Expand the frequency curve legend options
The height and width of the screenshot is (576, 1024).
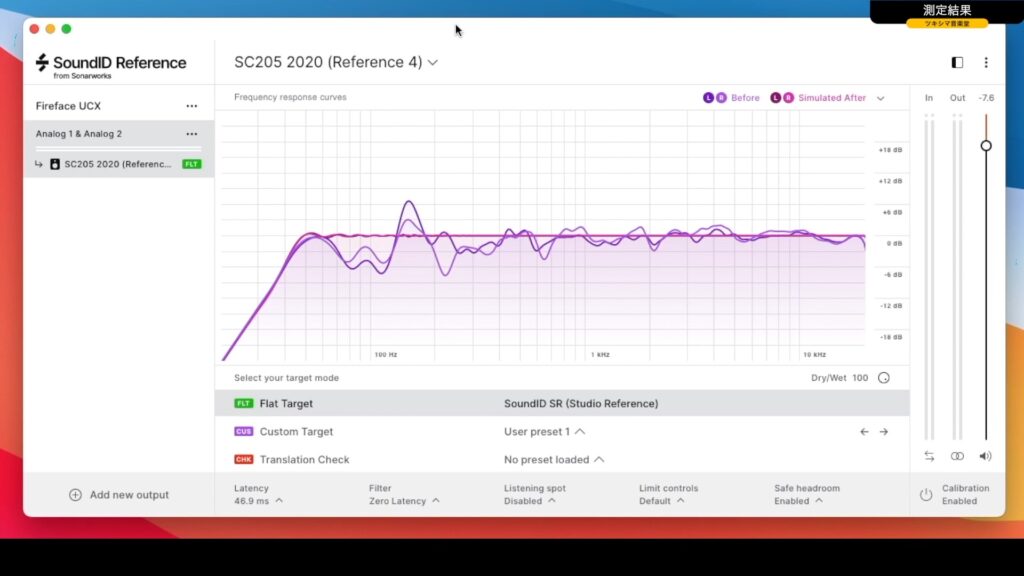point(880,99)
